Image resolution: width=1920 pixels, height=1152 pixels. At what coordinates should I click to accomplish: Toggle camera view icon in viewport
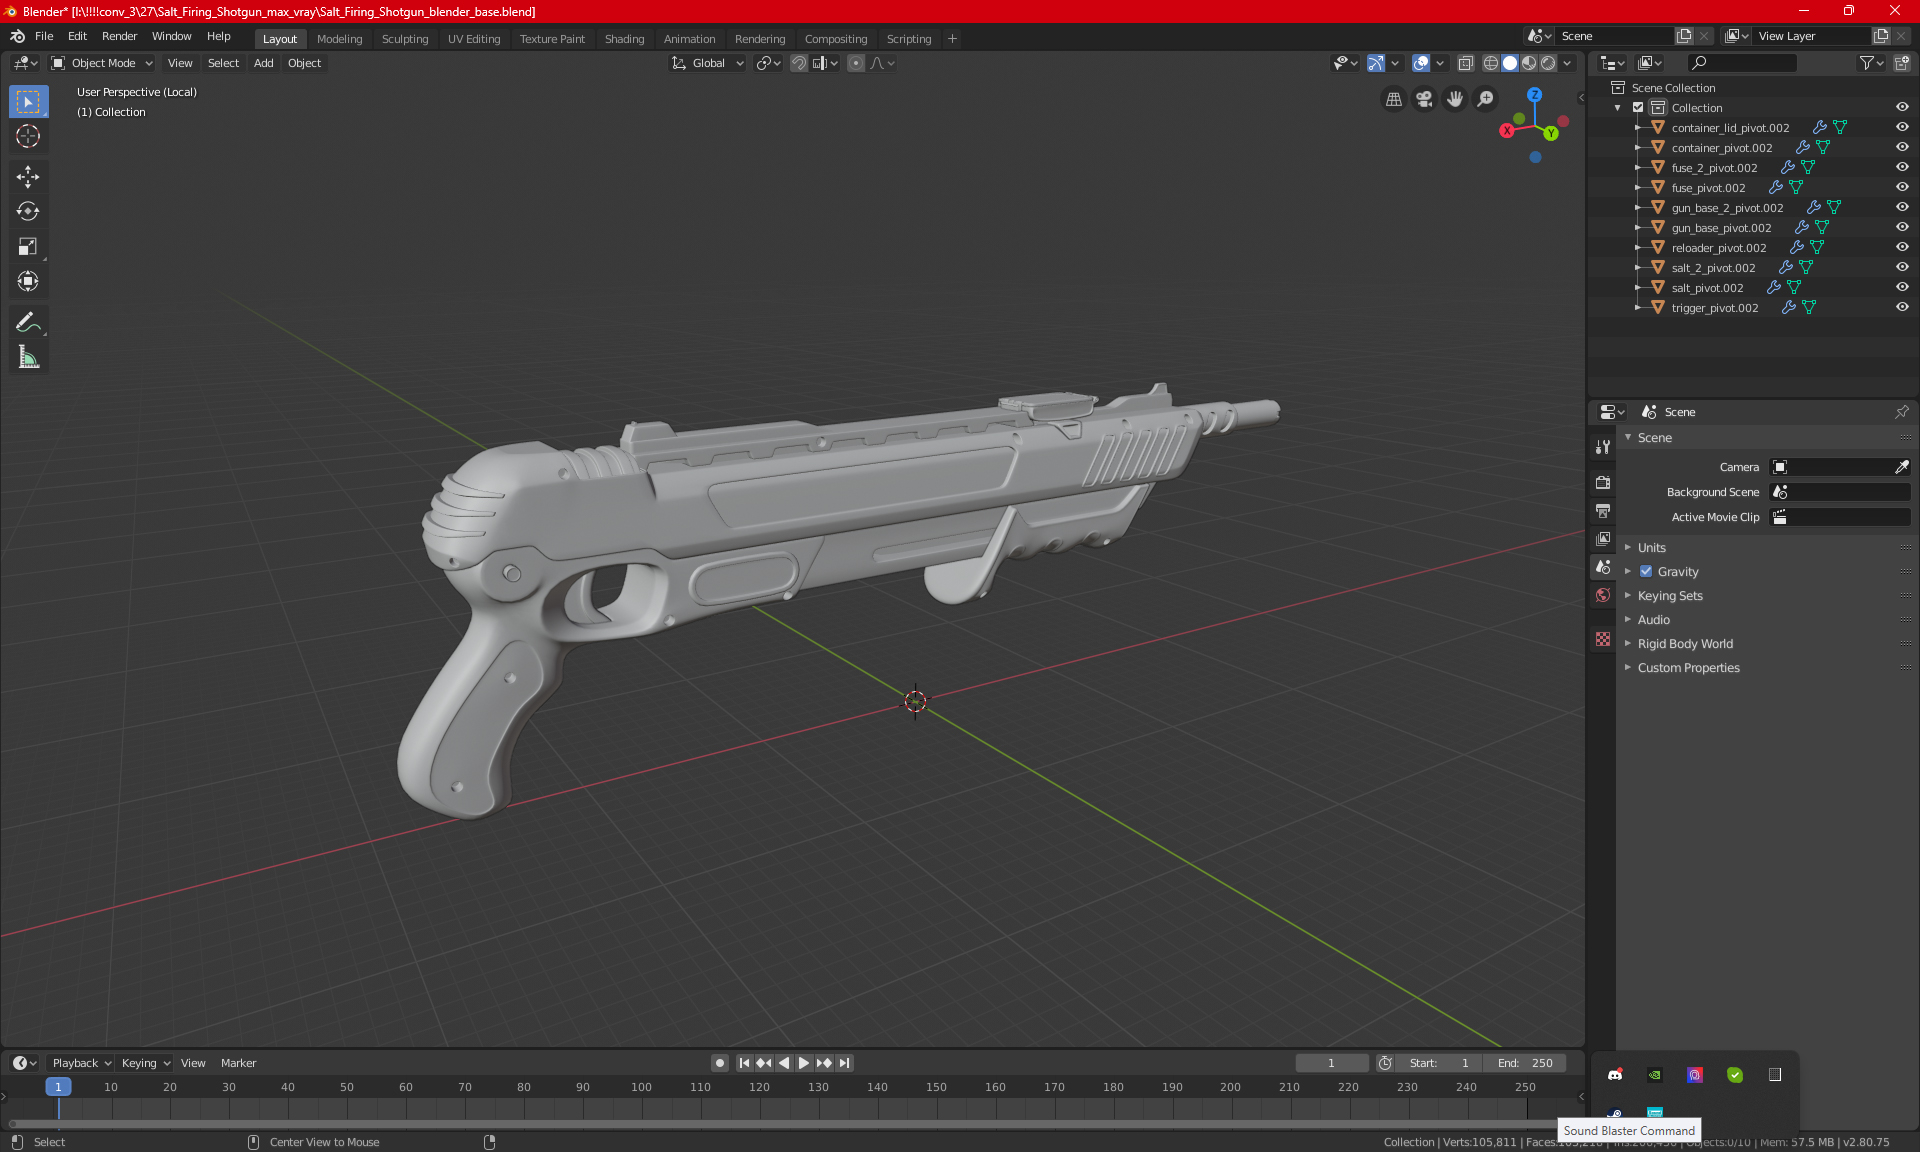click(x=1424, y=99)
